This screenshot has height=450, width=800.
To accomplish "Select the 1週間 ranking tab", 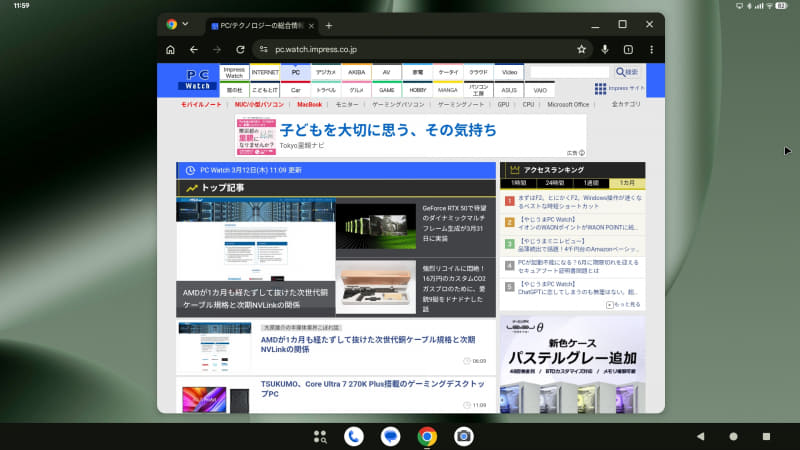I will [x=591, y=183].
